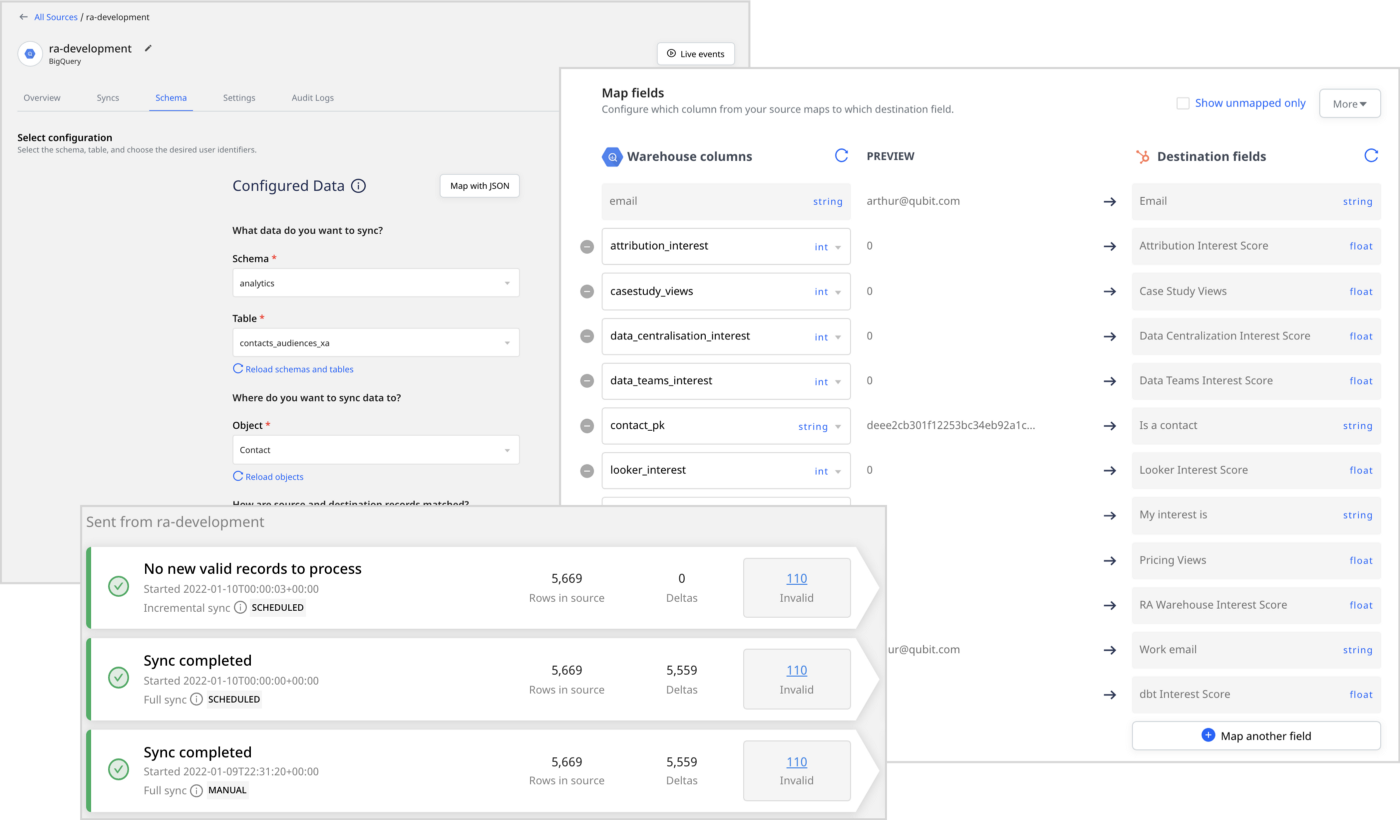Viewport: 1400px width, 820px height.
Task: Remove the contact_pk field mapping
Action: [587, 426]
